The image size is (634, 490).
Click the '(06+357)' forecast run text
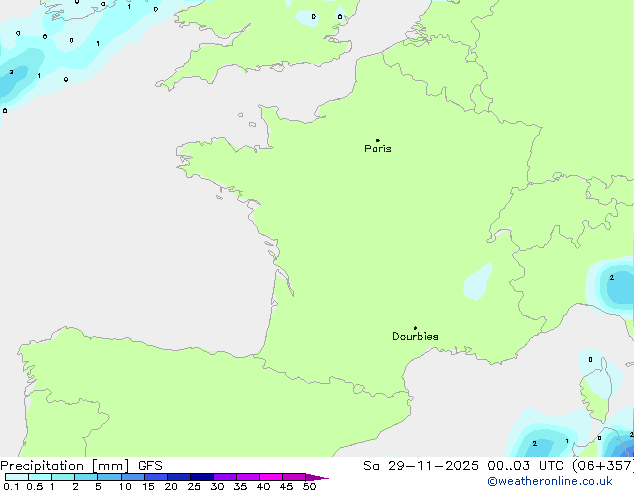[603, 466]
